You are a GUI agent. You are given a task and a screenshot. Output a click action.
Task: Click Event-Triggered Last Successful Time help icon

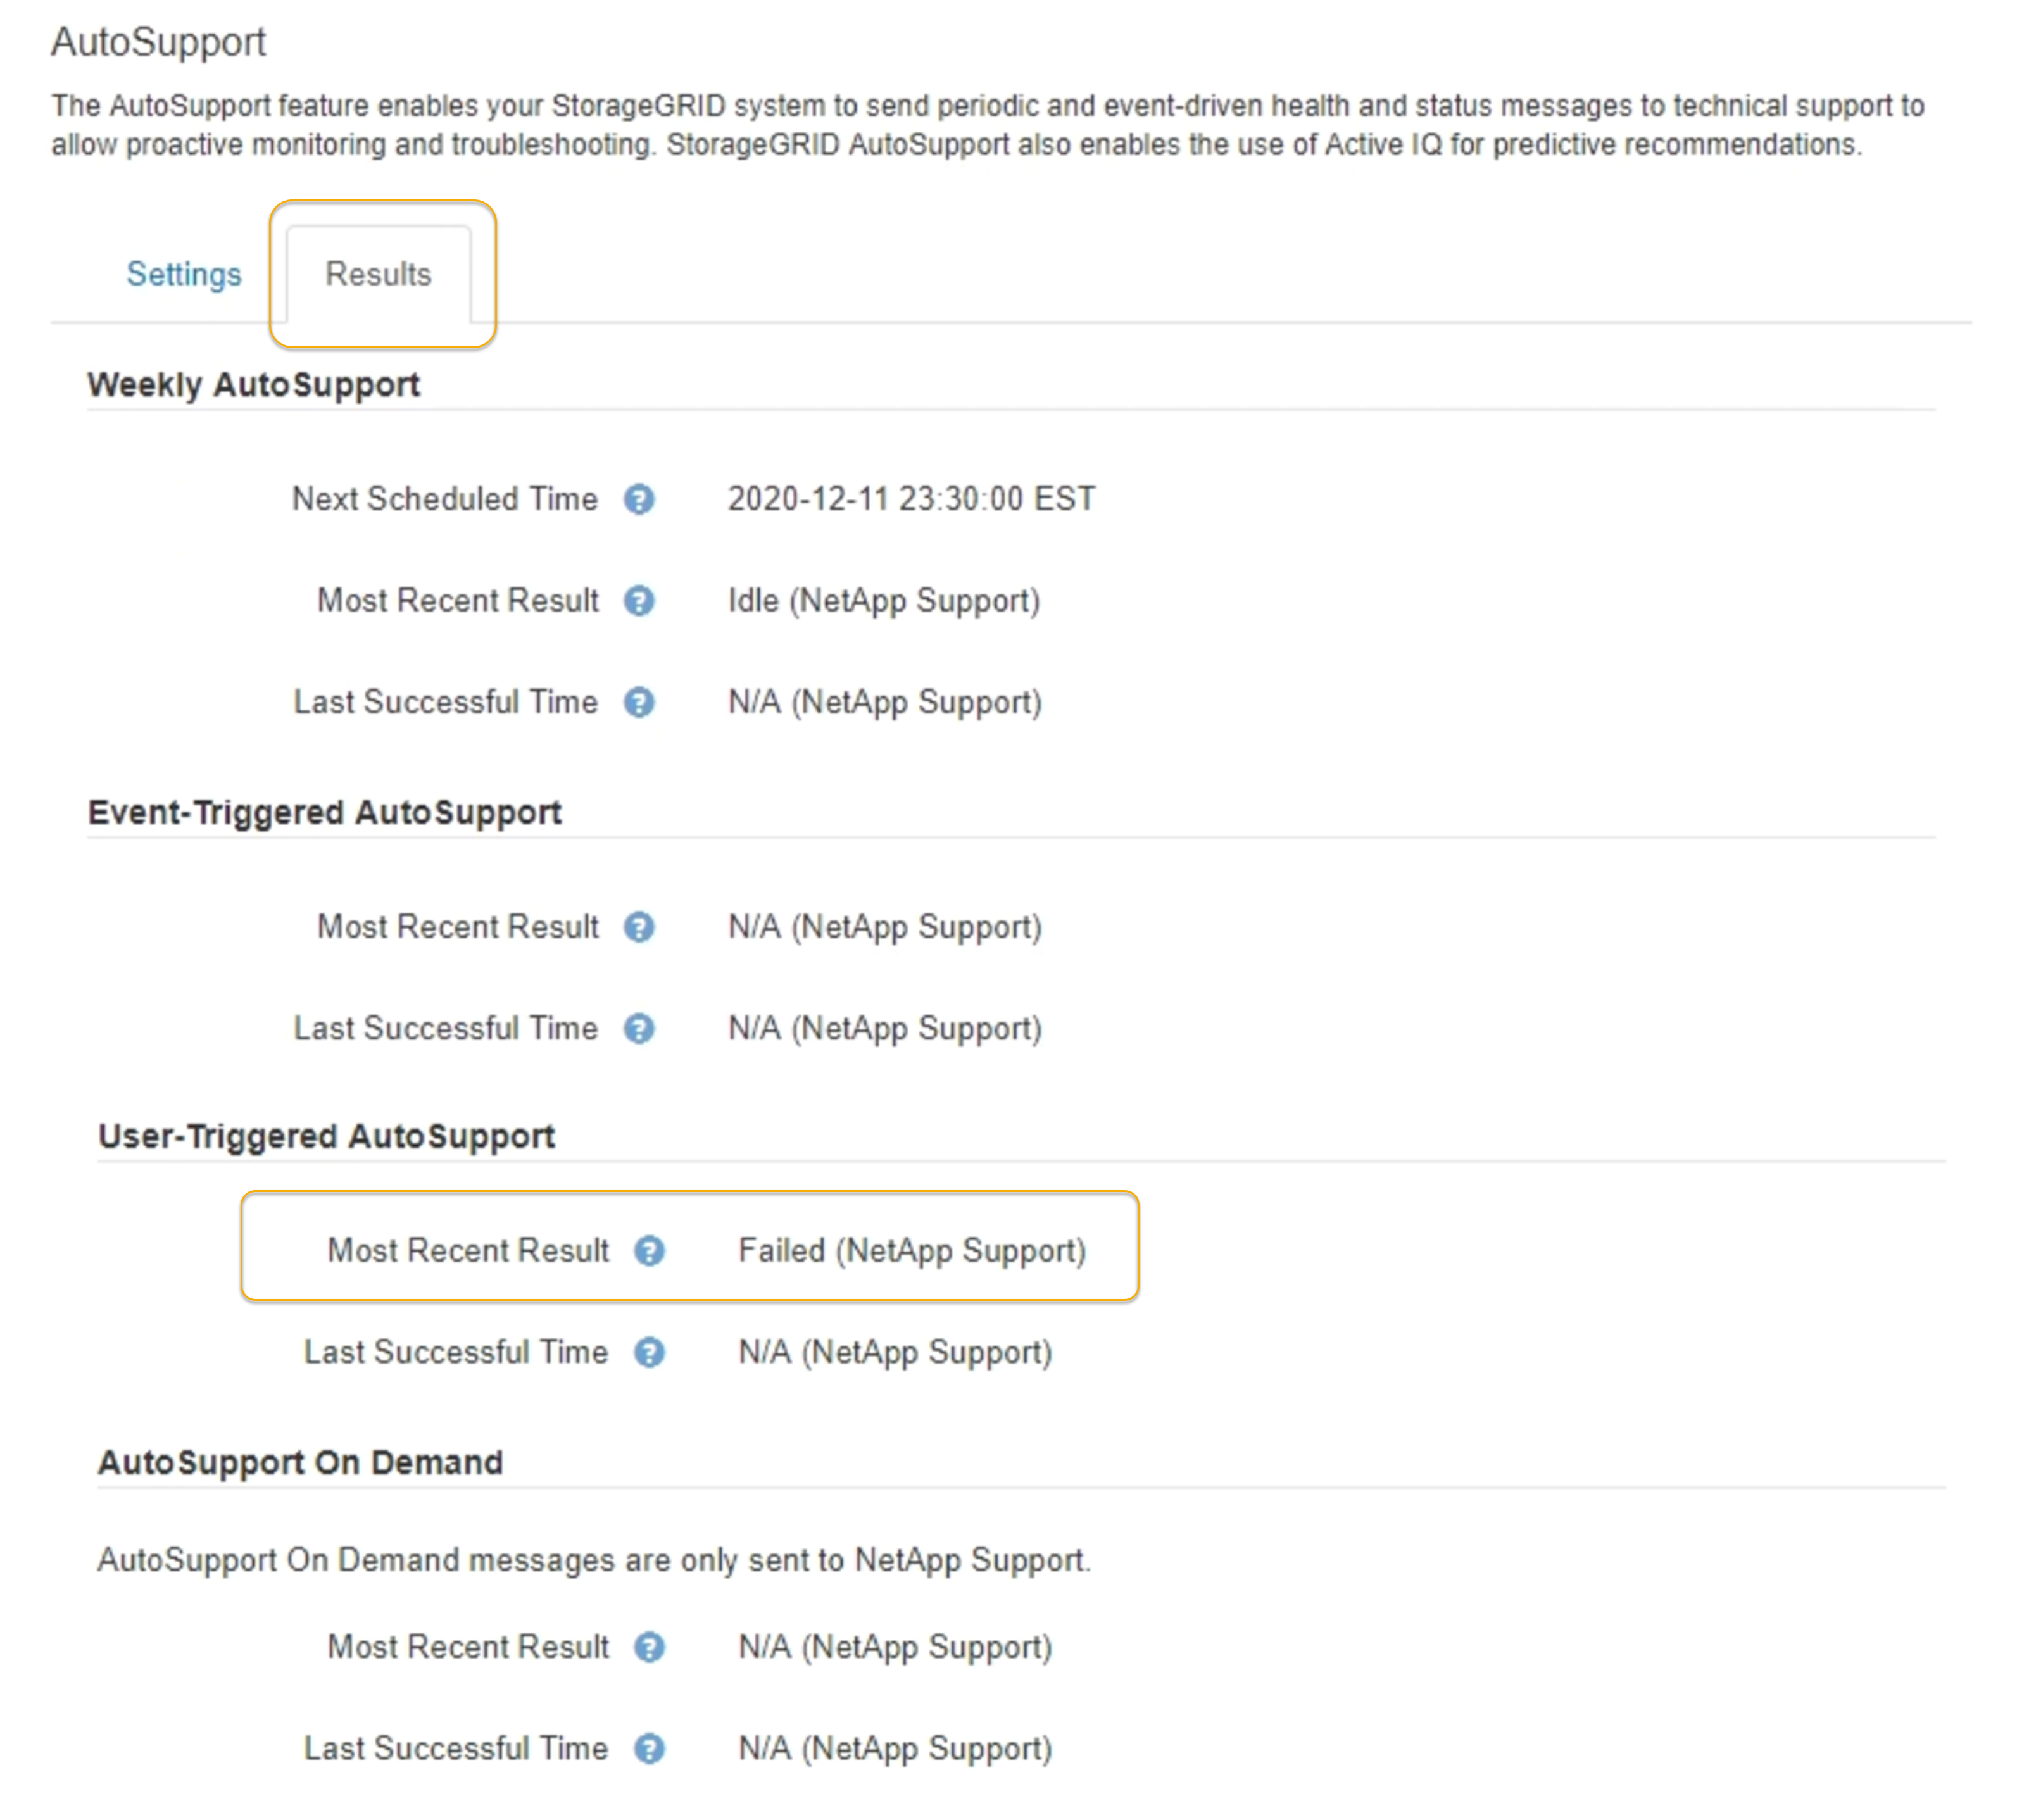(639, 1028)
